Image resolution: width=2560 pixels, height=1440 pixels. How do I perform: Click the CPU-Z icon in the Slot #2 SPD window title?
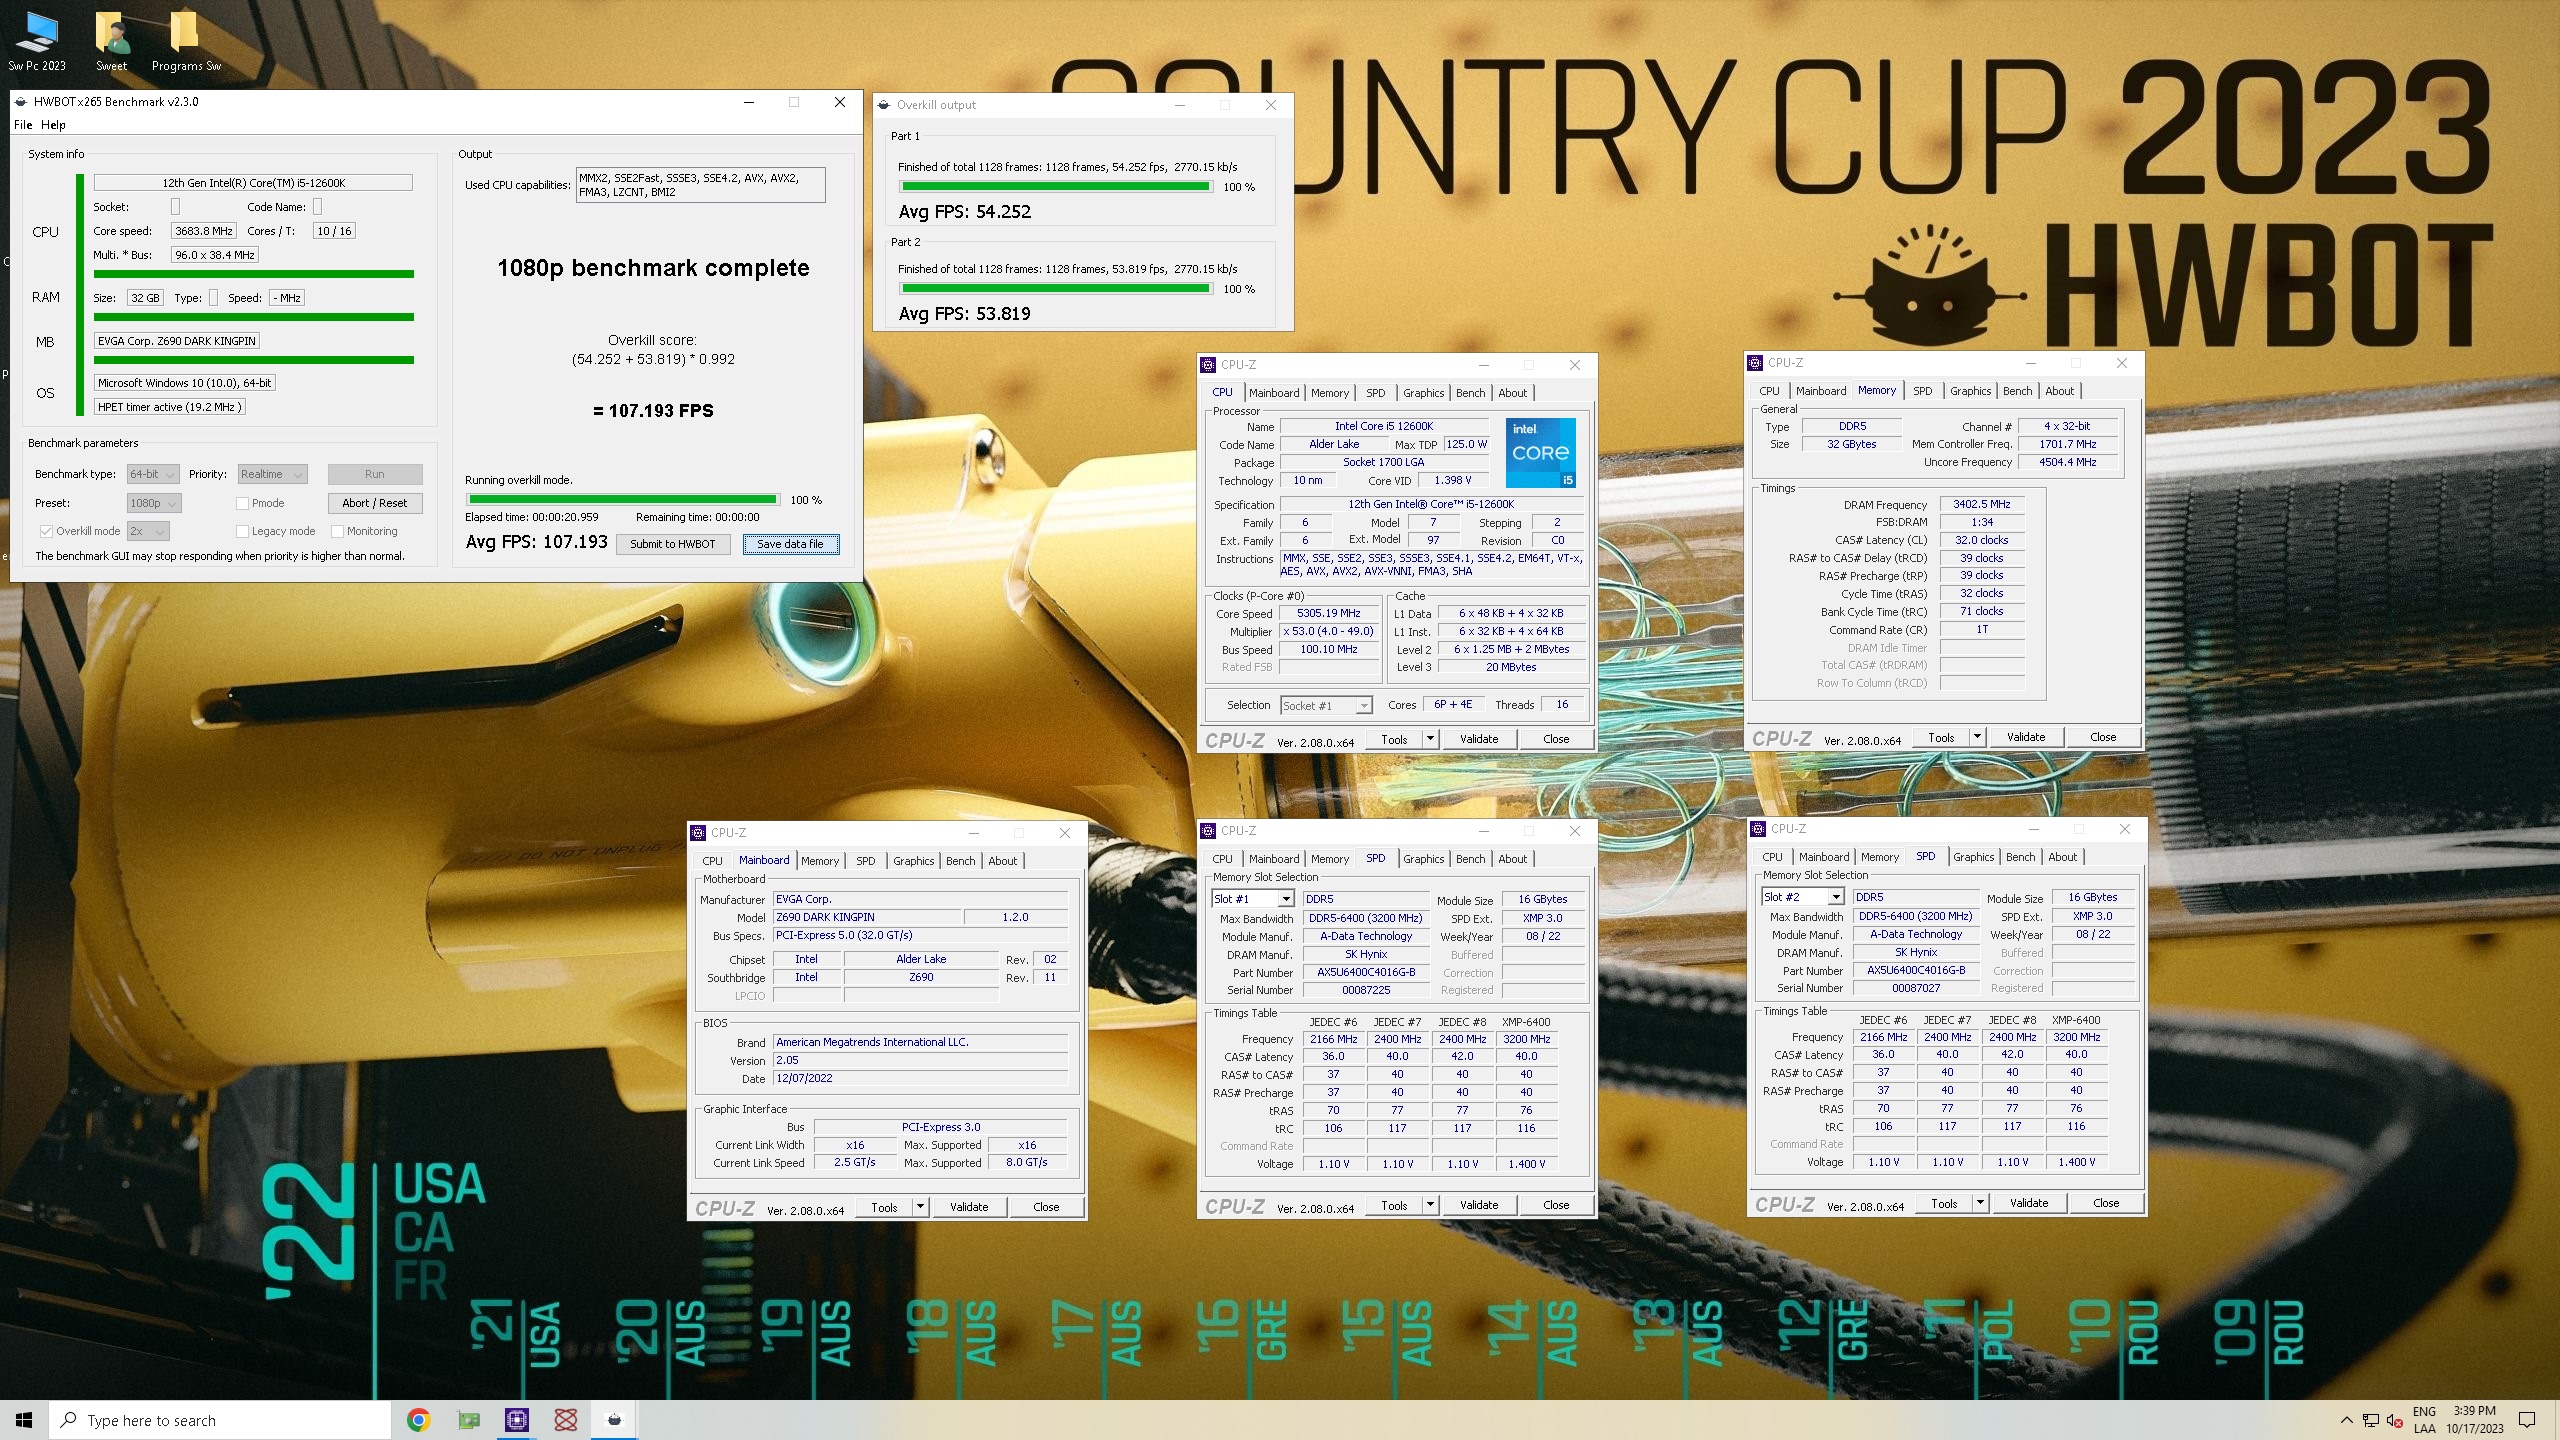click(x=1758, y=829)
